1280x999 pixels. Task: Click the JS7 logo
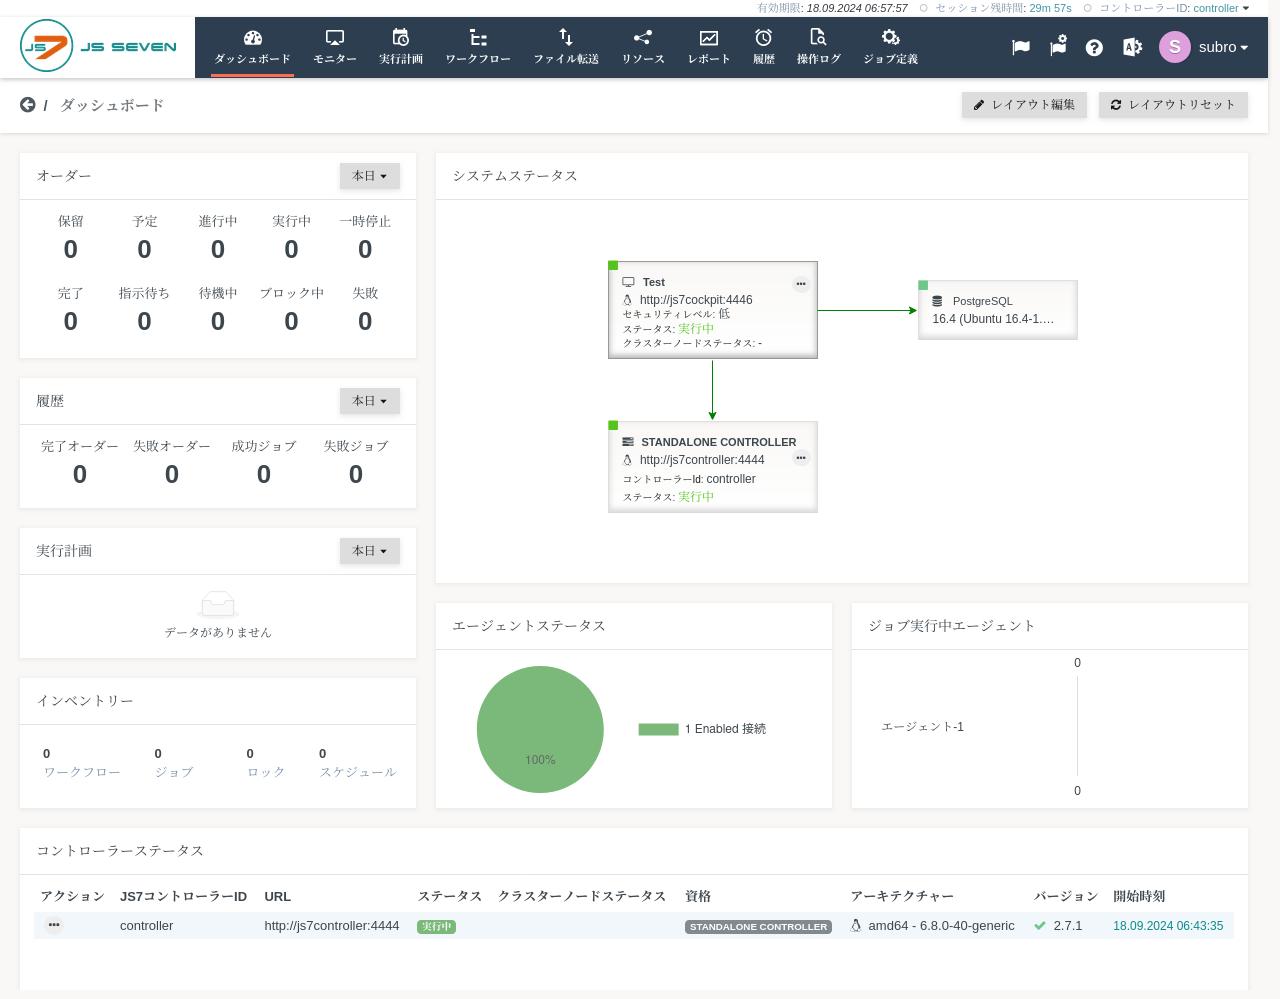click(98, 46)
